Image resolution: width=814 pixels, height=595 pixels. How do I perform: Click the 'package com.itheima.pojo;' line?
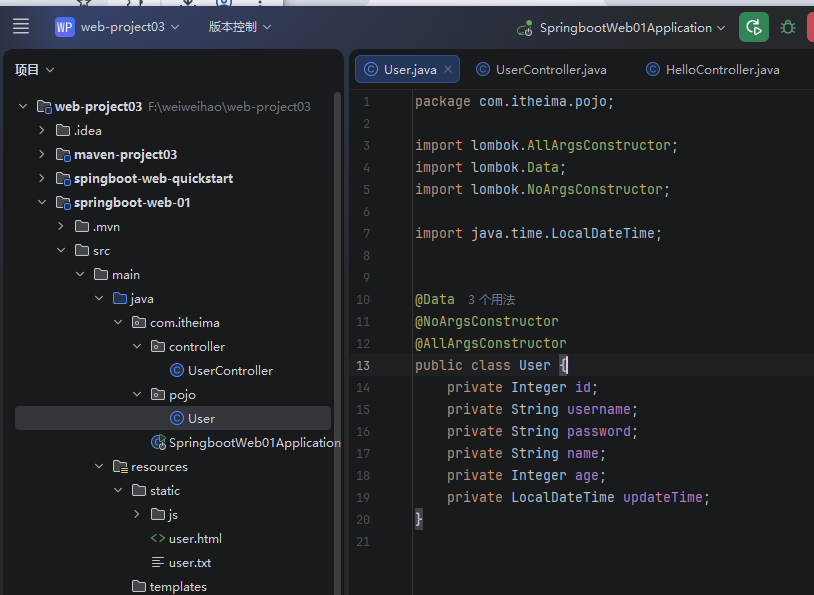514,101
